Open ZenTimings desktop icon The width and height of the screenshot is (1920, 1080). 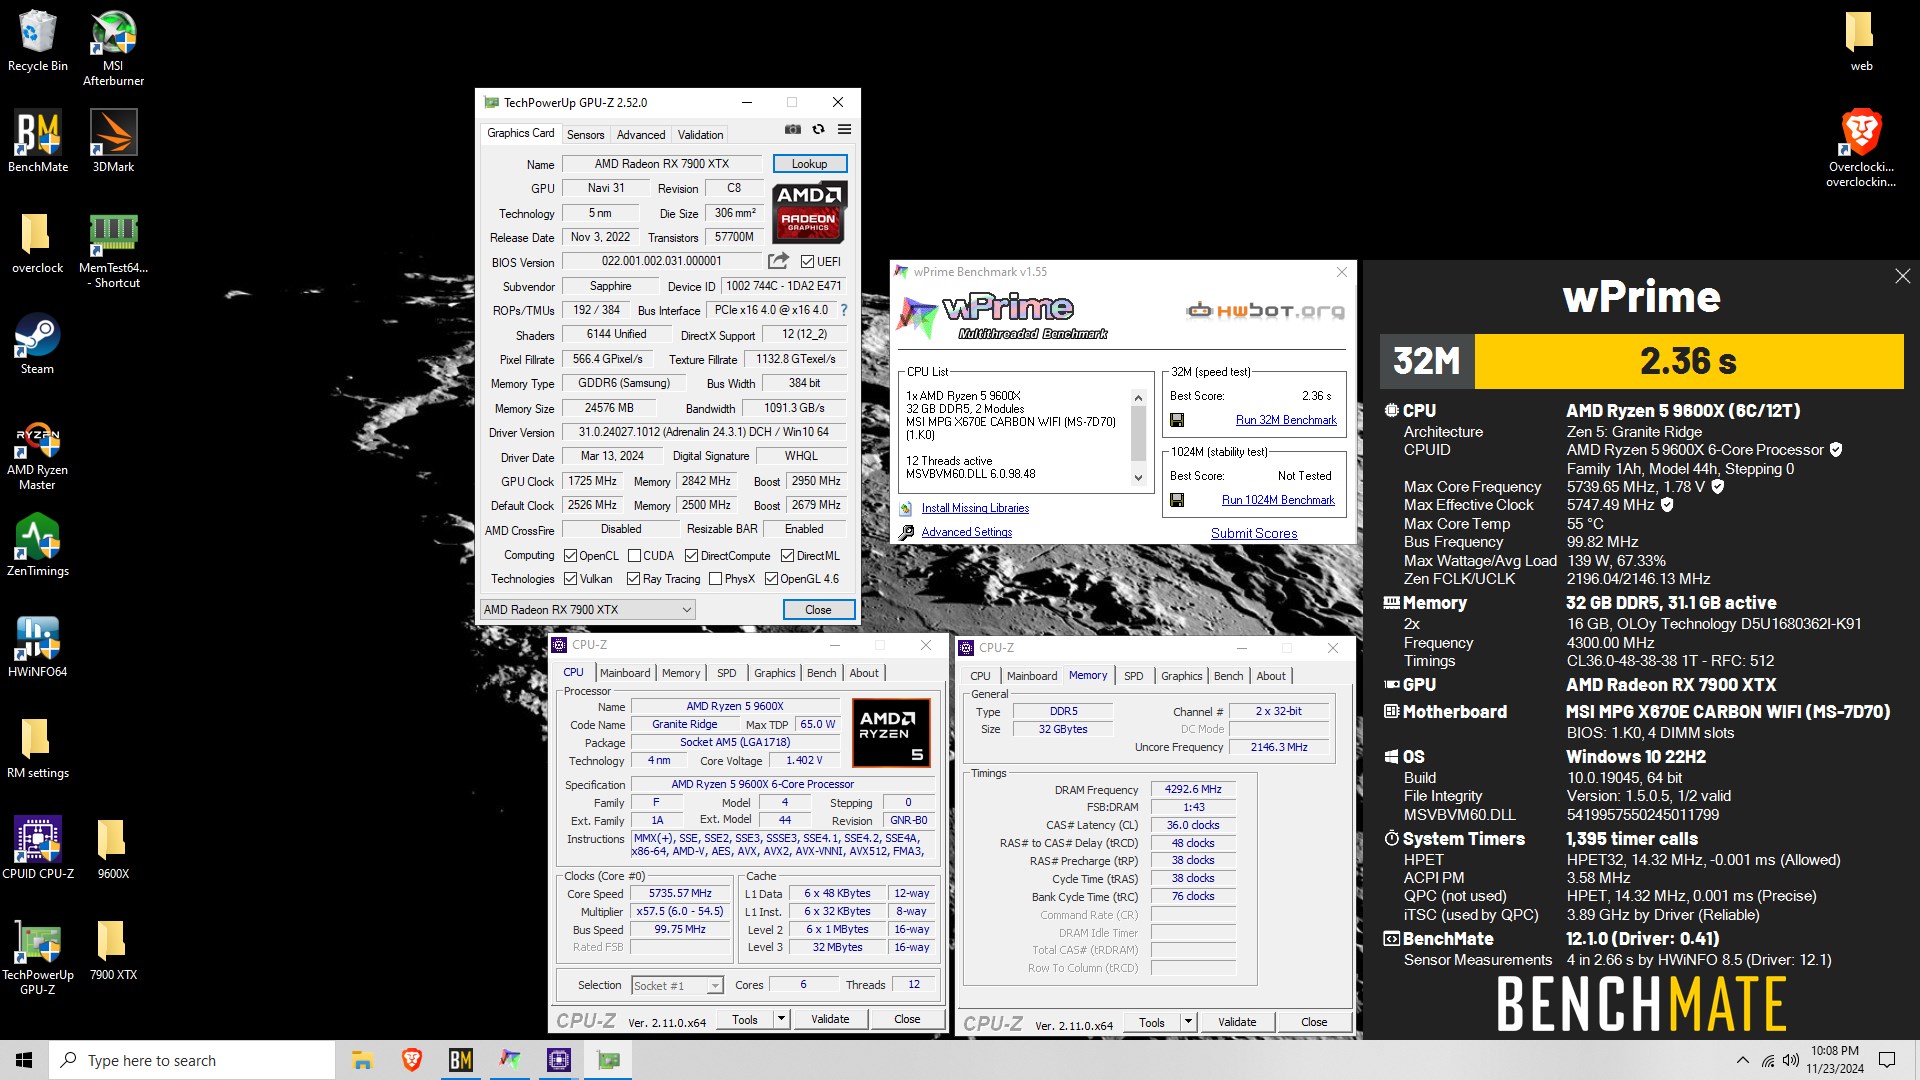37,546
